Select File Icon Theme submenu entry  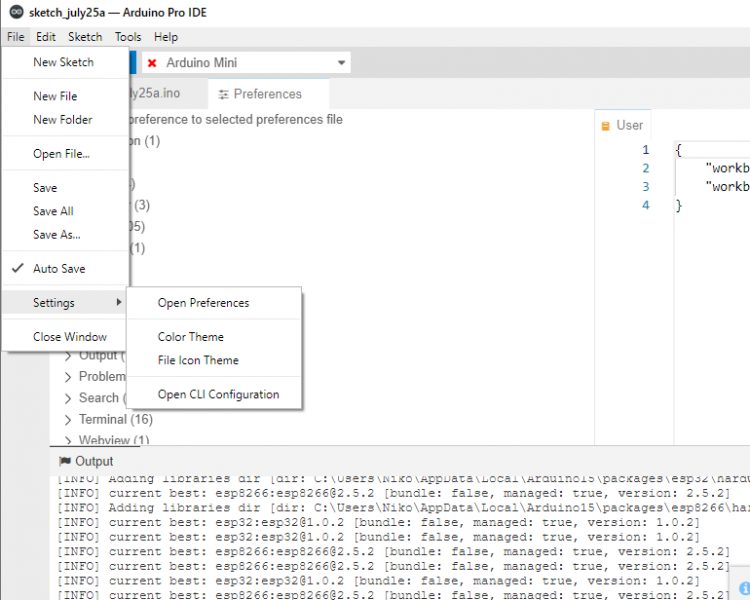214,360
